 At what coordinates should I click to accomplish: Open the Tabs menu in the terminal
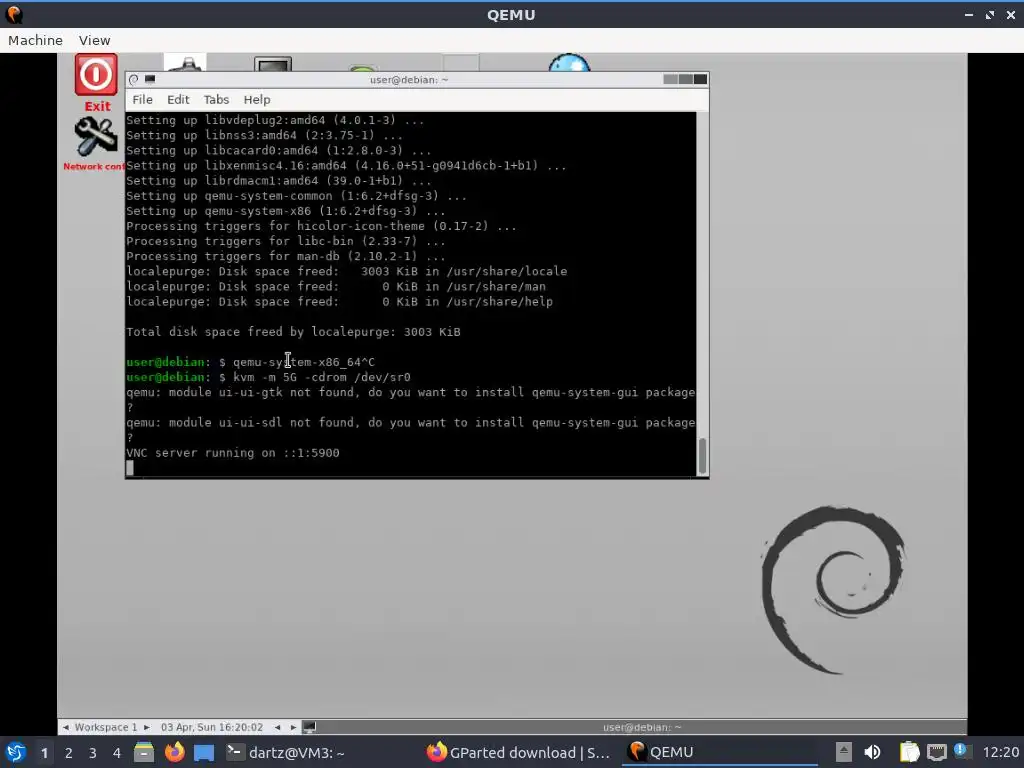(x=216, y=99)
